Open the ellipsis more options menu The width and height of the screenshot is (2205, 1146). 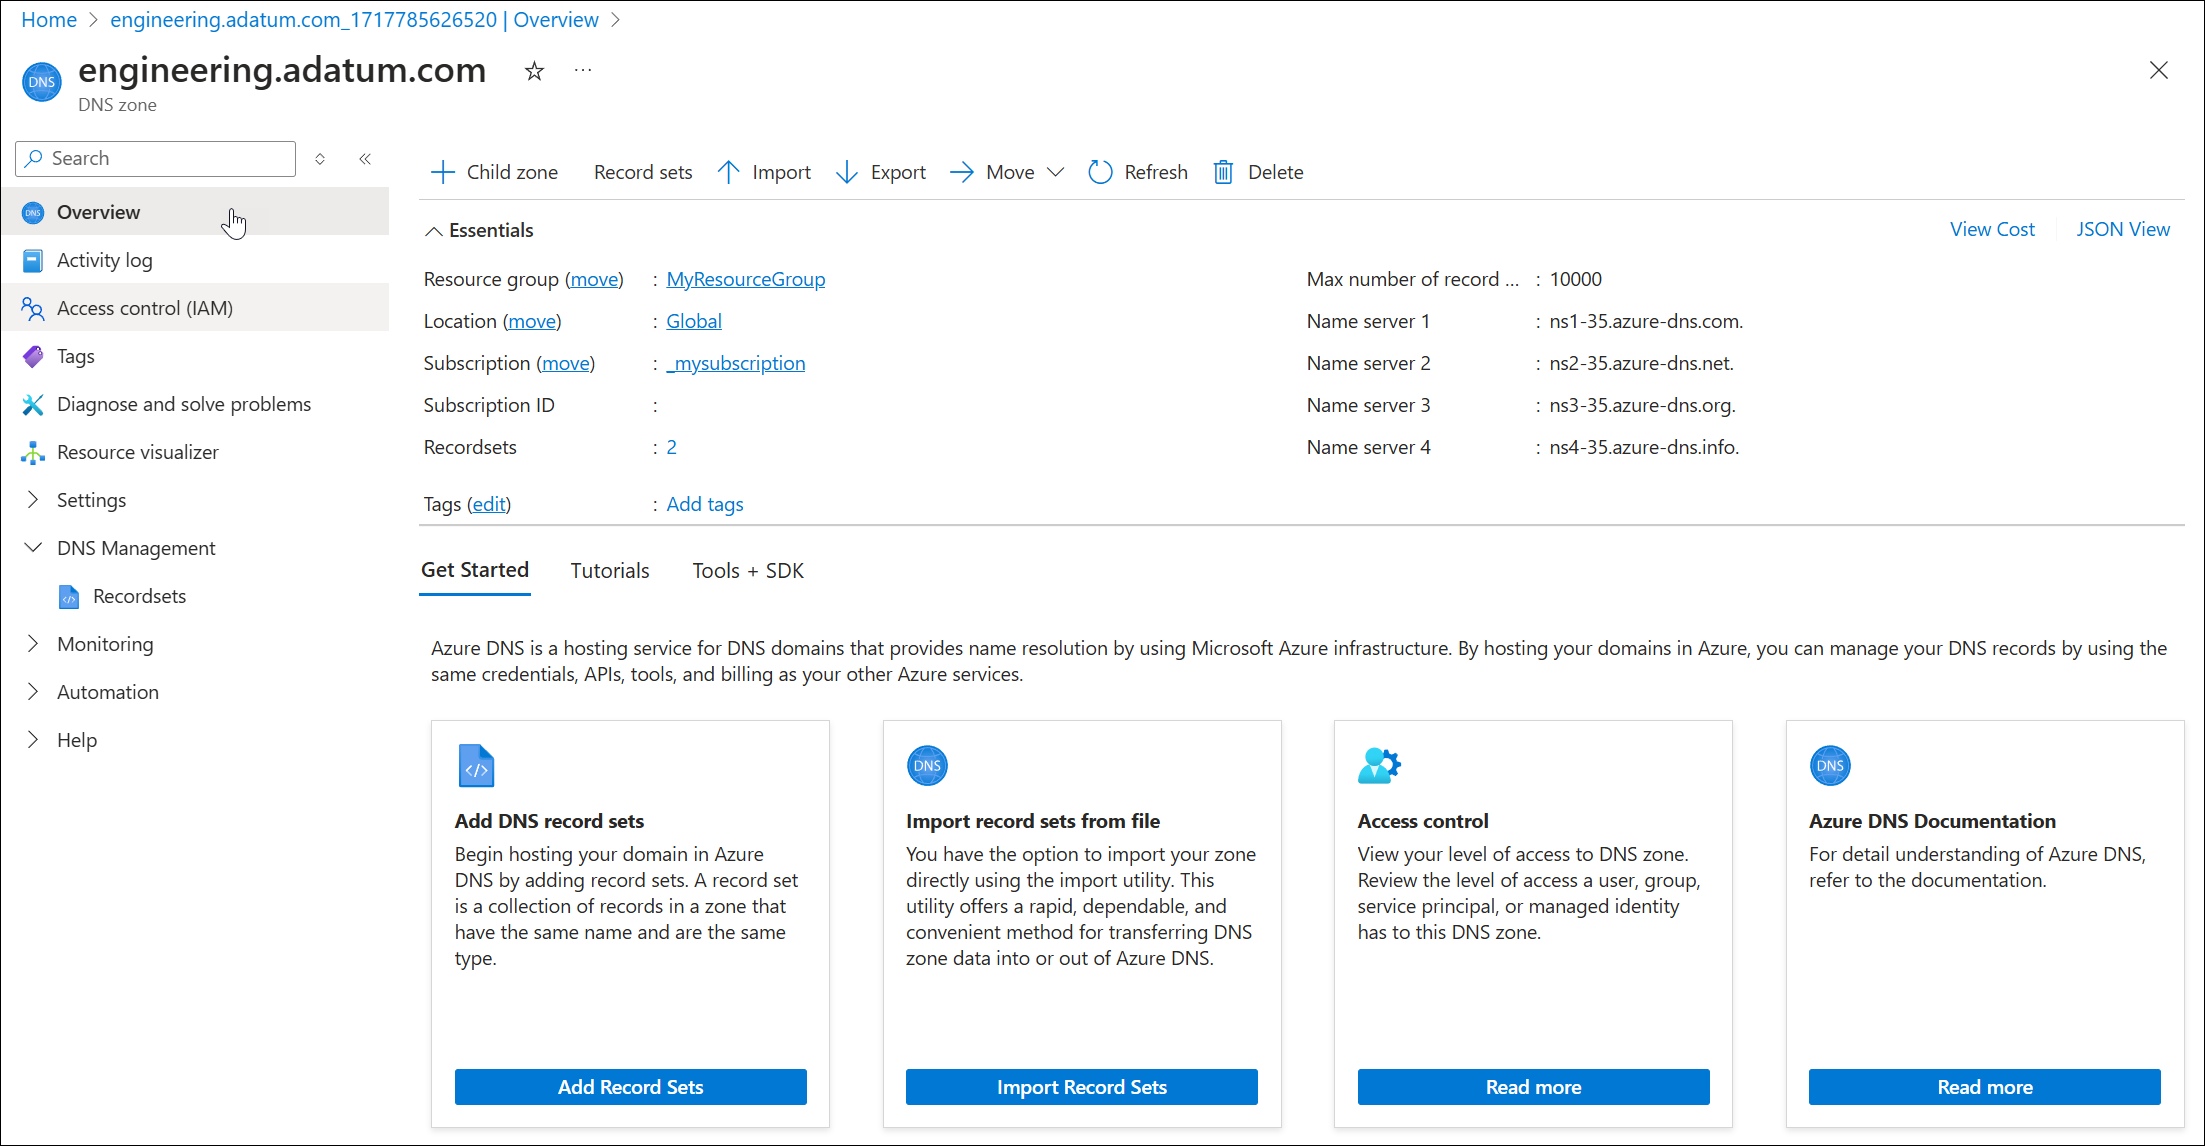[583, 70]
